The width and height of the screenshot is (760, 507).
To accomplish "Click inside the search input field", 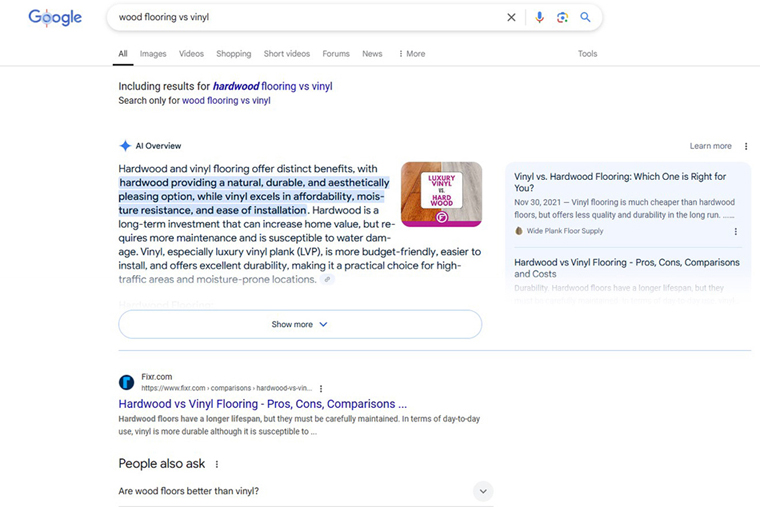I will (x=308, y=17).
